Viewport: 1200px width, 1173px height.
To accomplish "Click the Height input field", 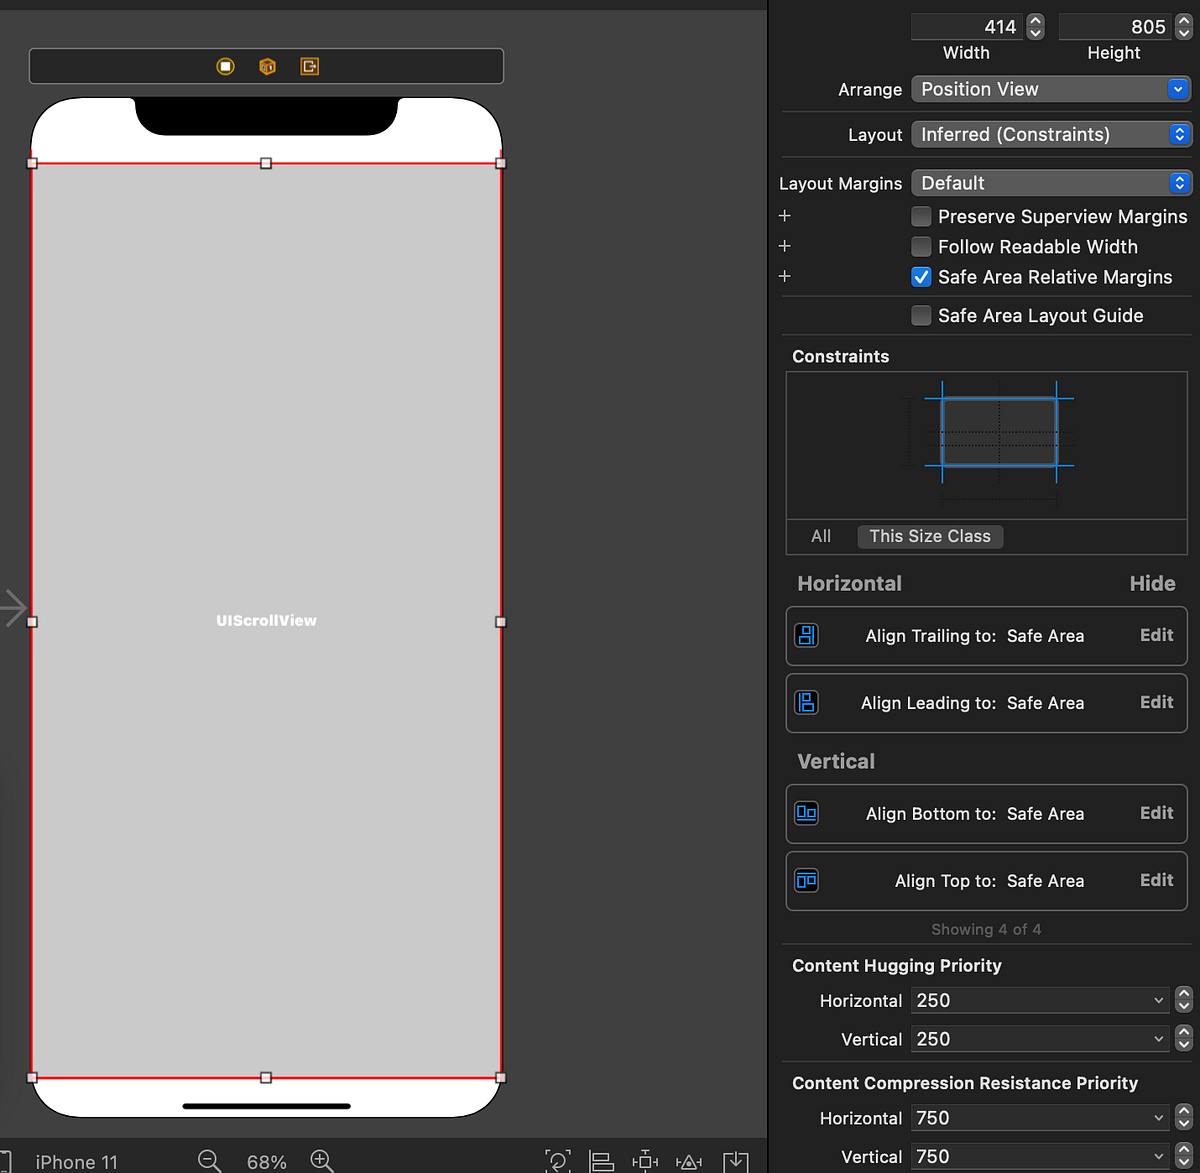I will click(1115, 27).
